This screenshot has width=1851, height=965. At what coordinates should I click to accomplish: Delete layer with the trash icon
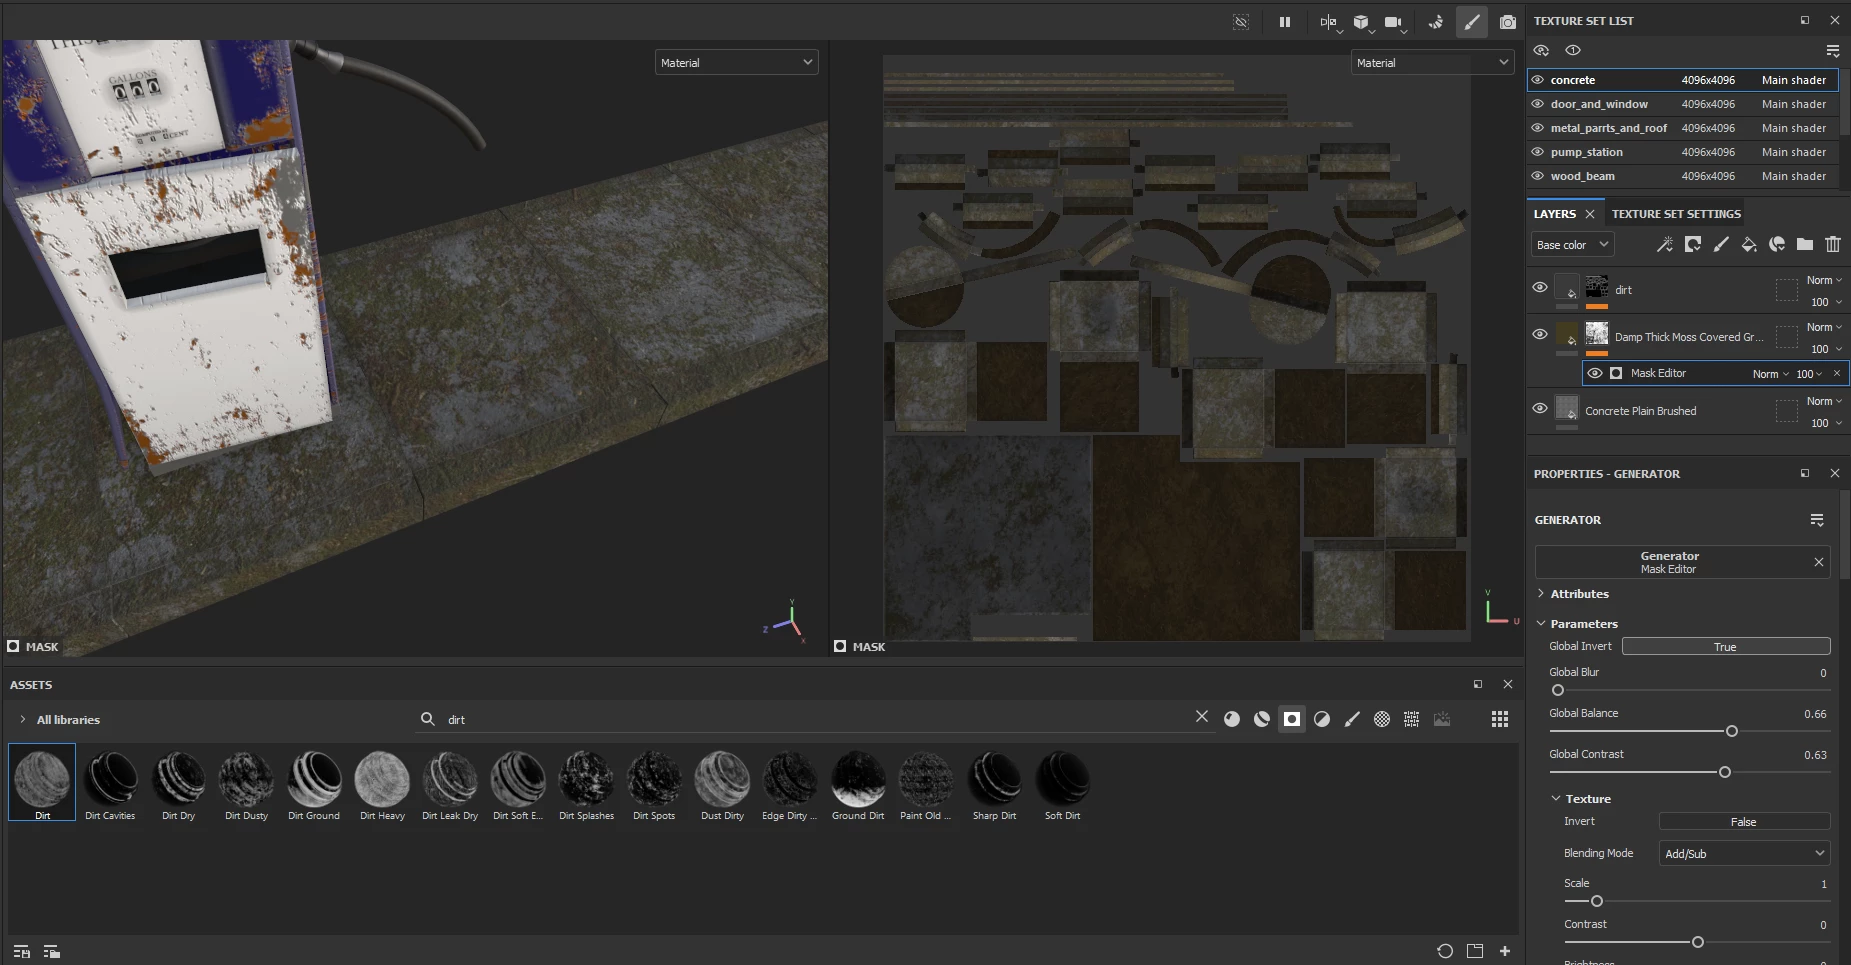pyautogui.click(x=1833, y=245)
